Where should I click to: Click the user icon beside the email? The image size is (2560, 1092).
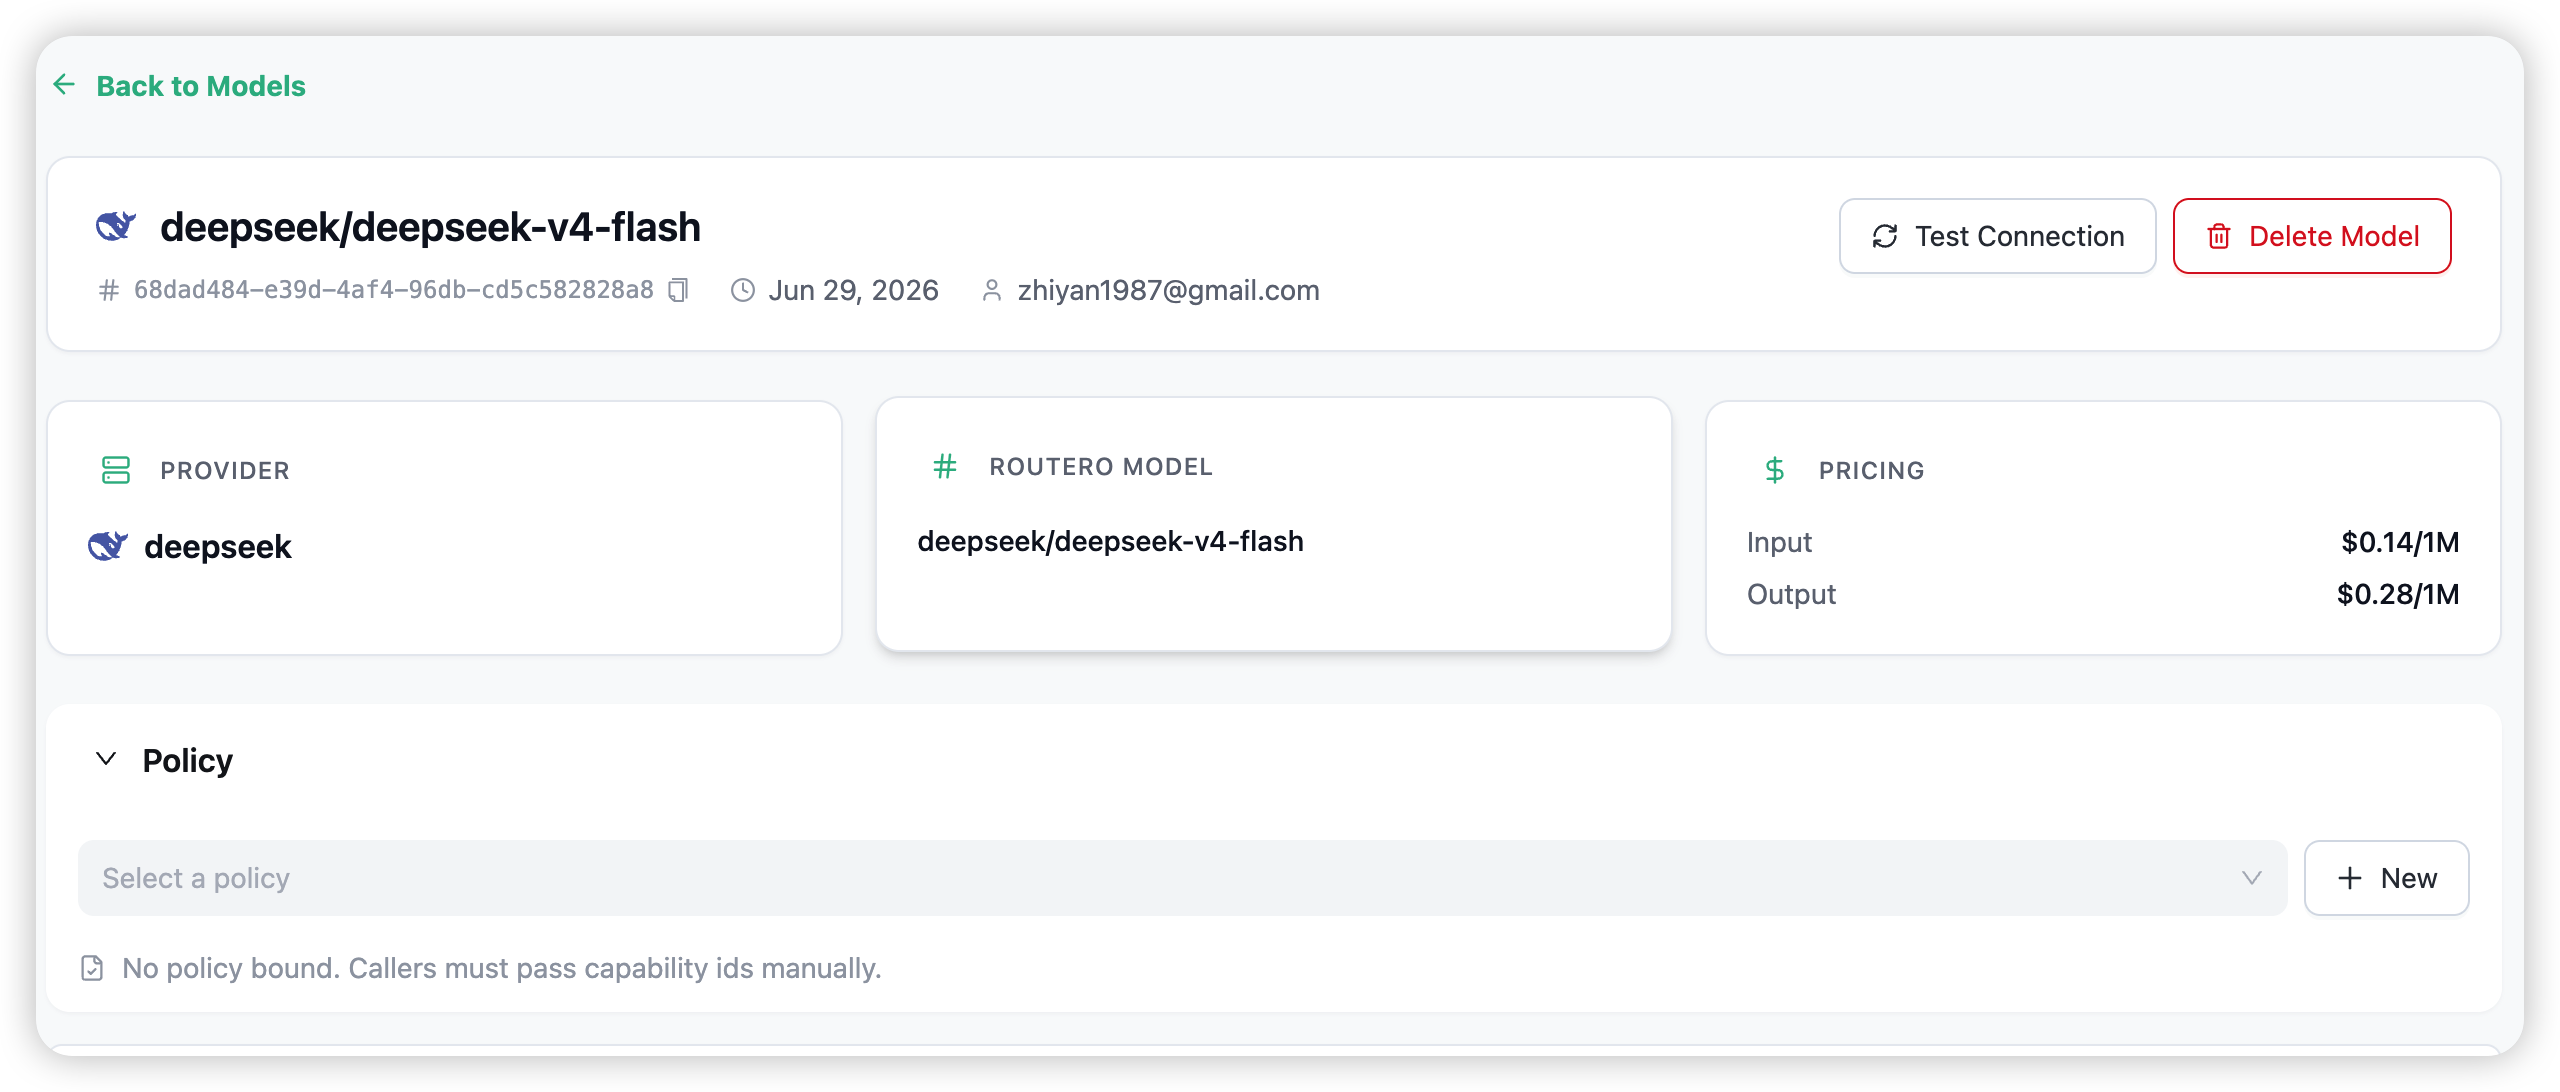(x=991, y=290)
